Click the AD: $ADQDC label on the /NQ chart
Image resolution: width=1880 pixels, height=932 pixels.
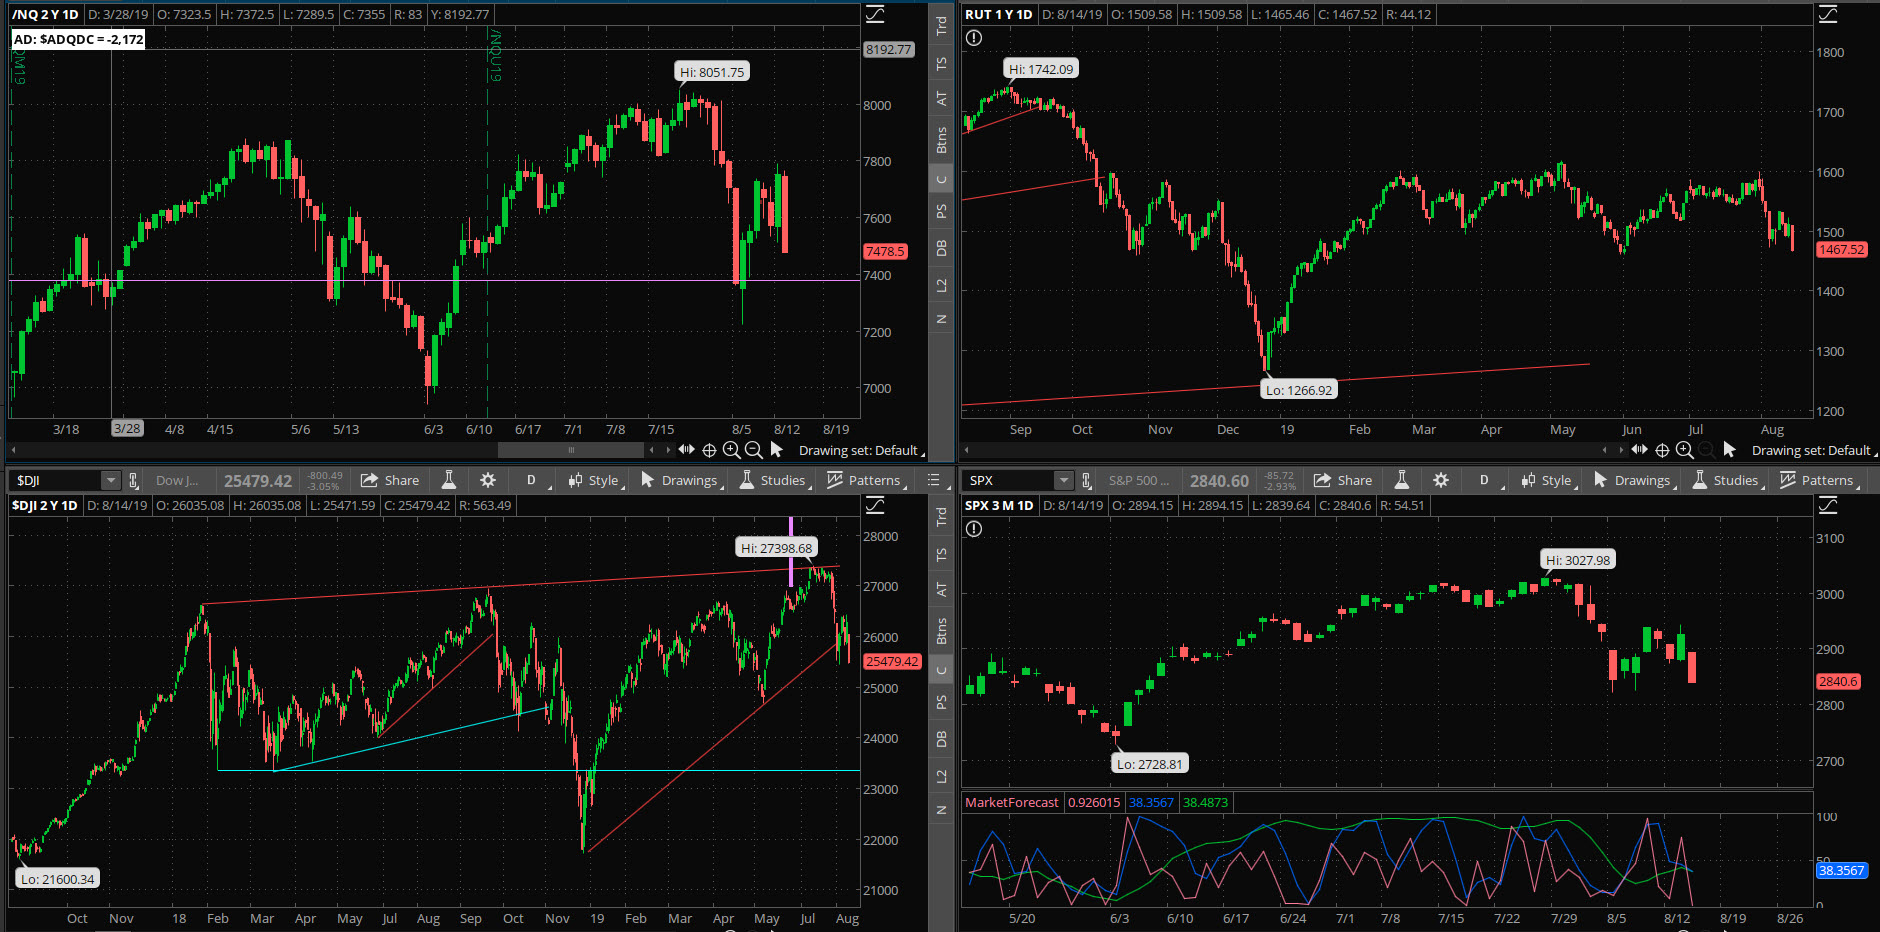78,39
